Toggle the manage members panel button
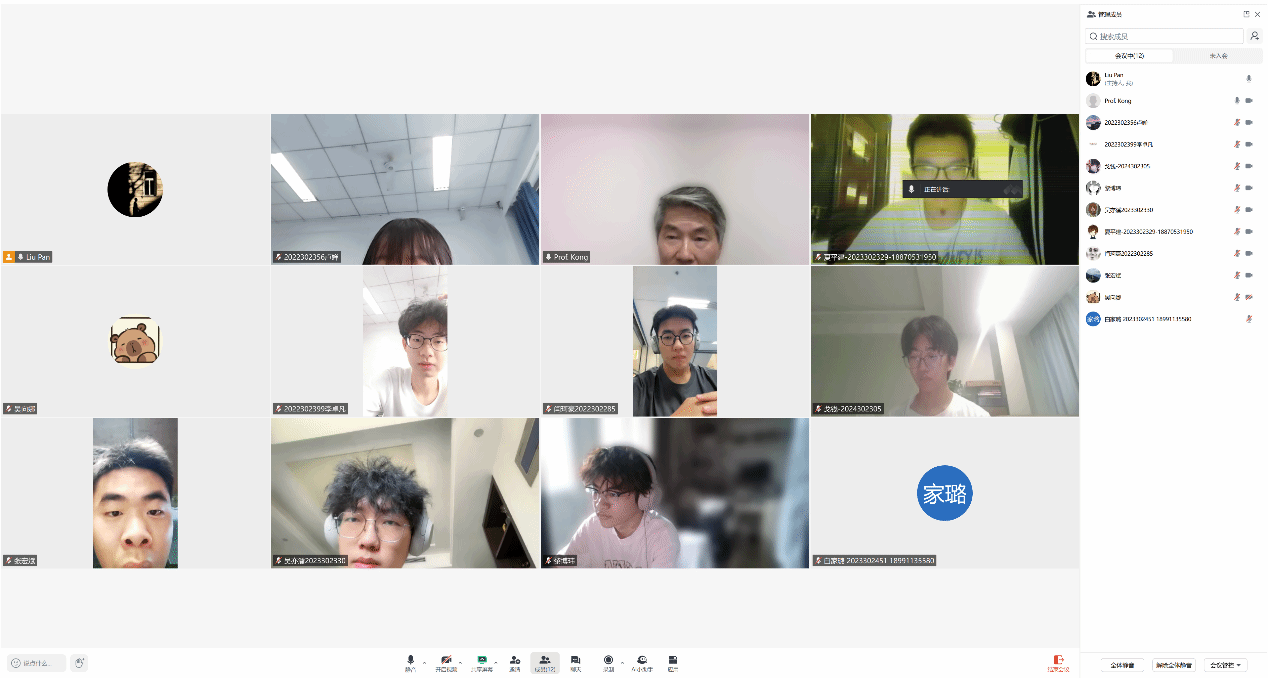The height and width of the screenshot is (678, 1268). point(545,662)
